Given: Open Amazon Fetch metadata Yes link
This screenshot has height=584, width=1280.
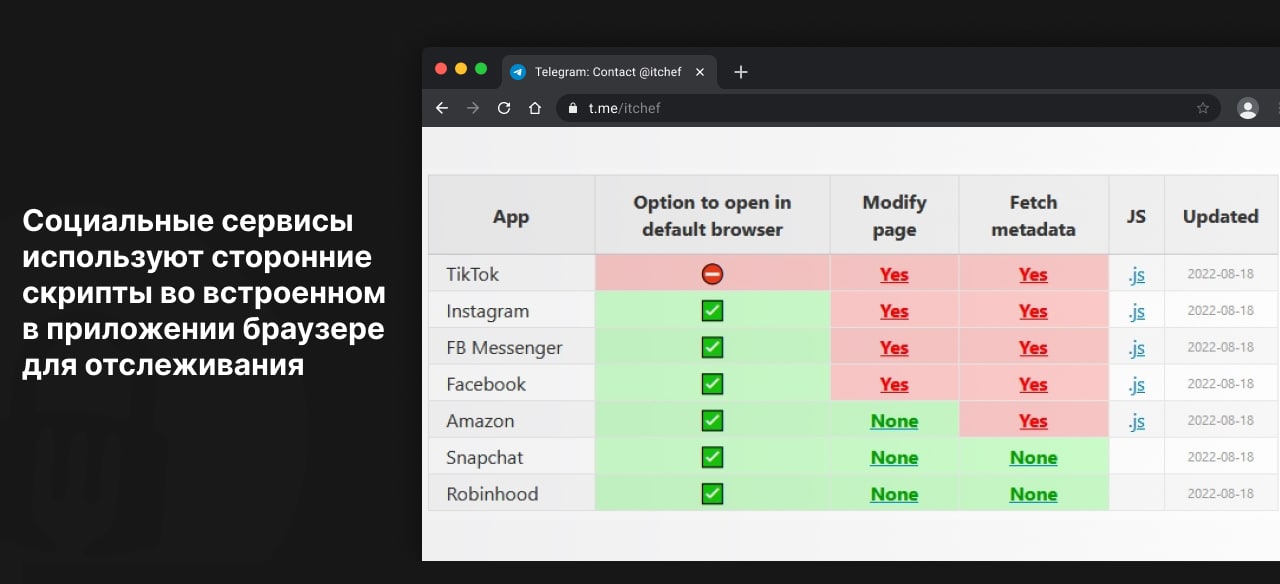Looking at the screenshot, I should pyautogui.click(x=1033, y=421).
